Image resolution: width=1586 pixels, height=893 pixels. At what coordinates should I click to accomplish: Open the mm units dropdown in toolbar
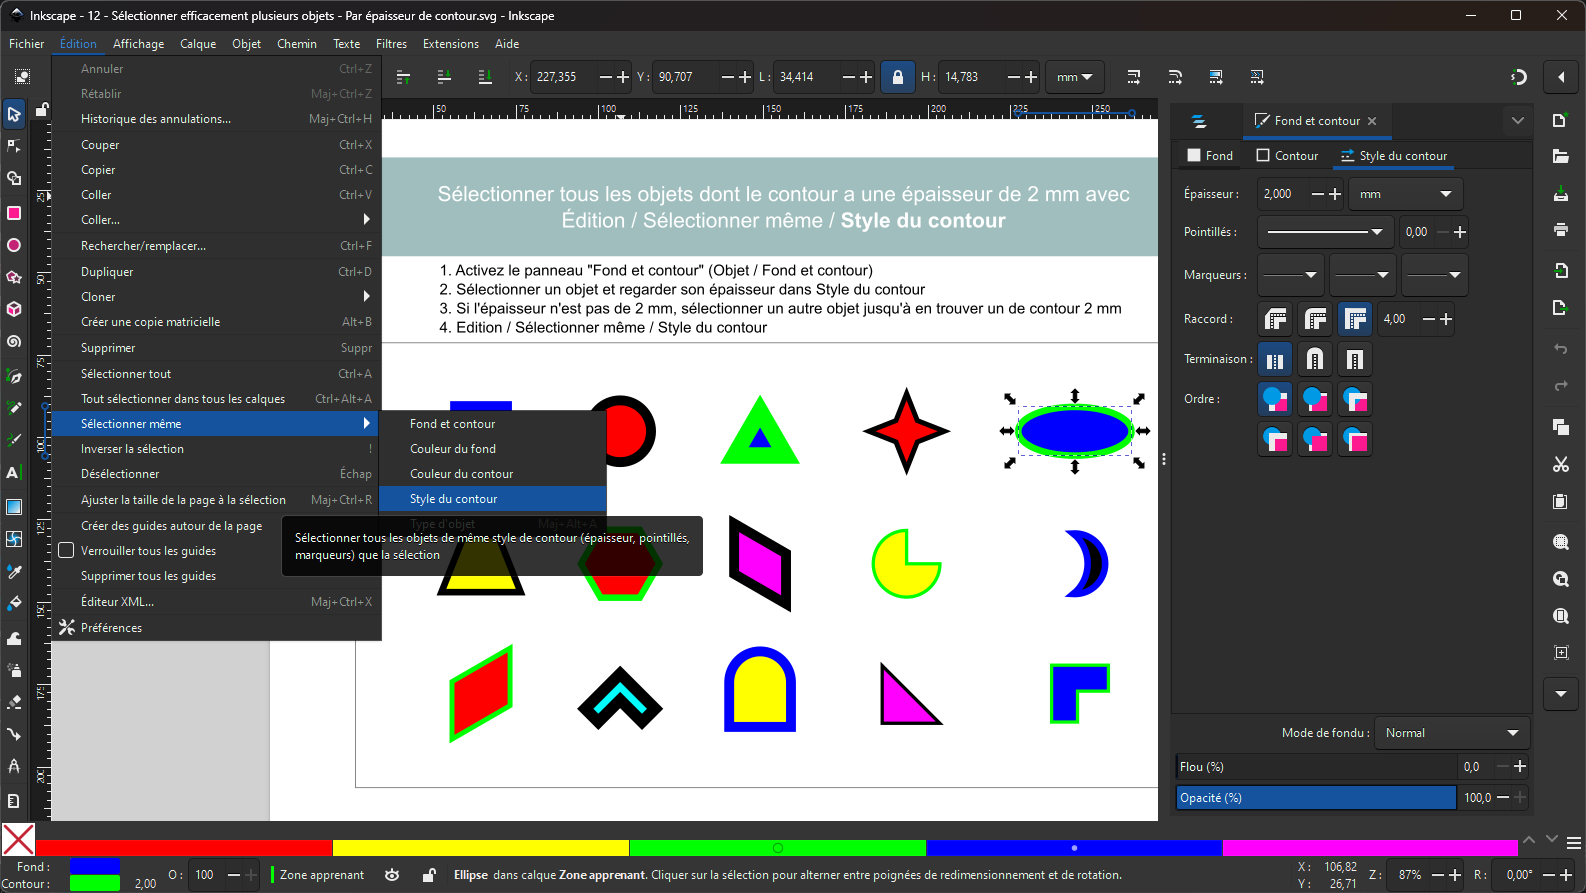pos(1074,77)
